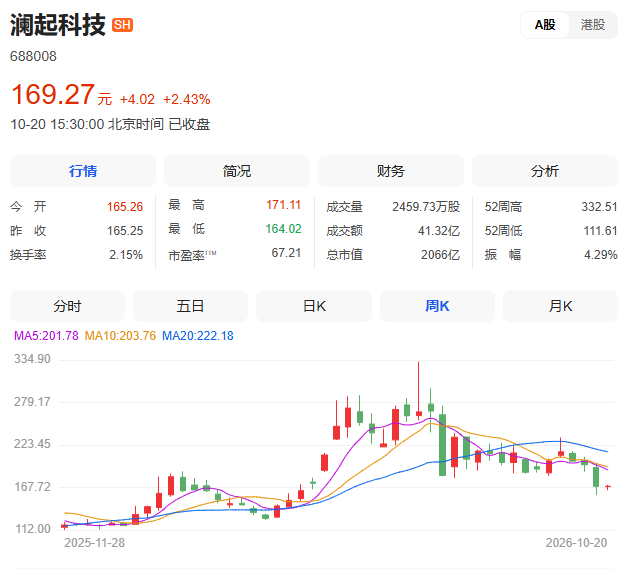Viewport: 621px width, 569px height.
Task: Click the chart end date 2026-10-20
Action: pos(576,542)
